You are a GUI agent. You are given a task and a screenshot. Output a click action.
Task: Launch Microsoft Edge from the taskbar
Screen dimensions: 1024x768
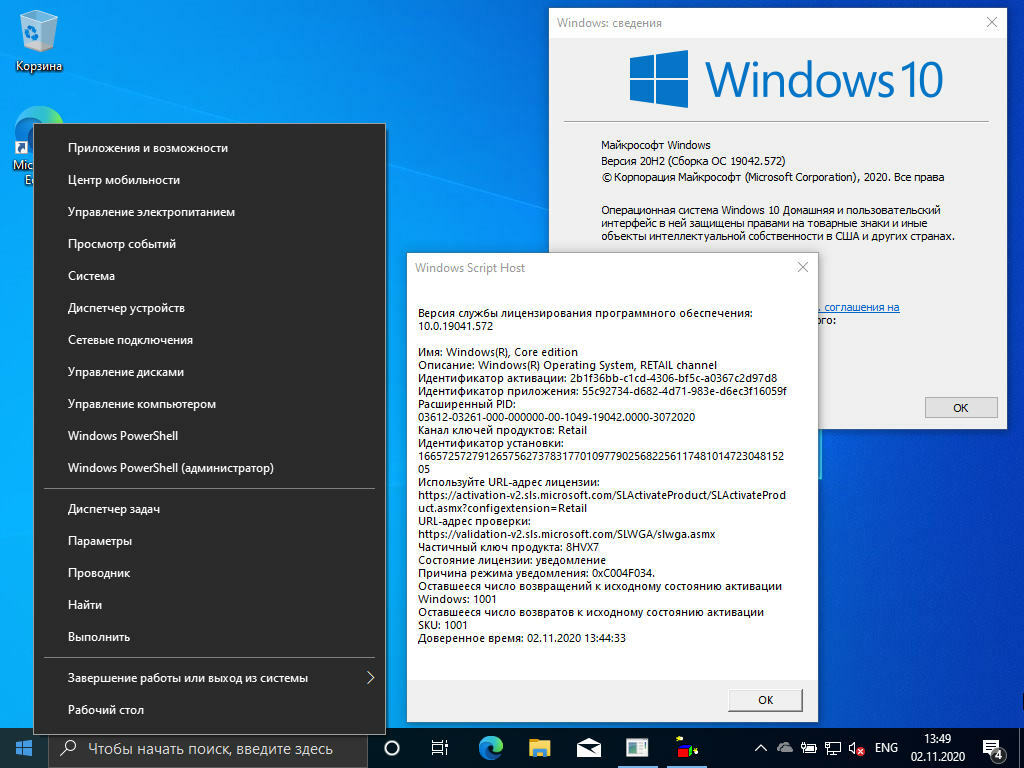click(490, 748)
